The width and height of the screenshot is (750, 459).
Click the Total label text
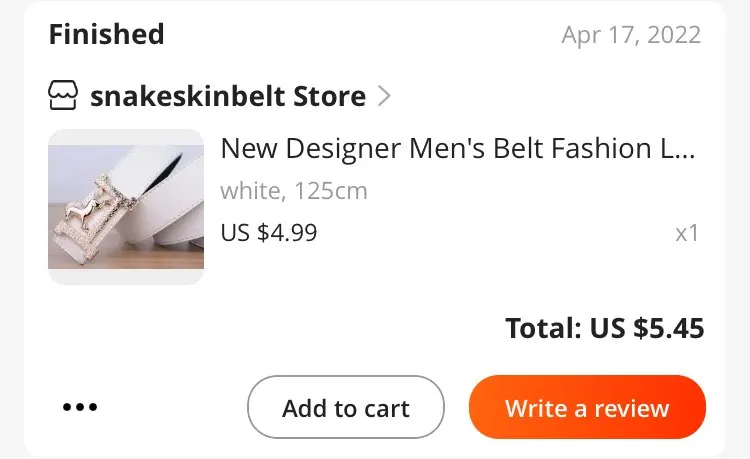541,328
